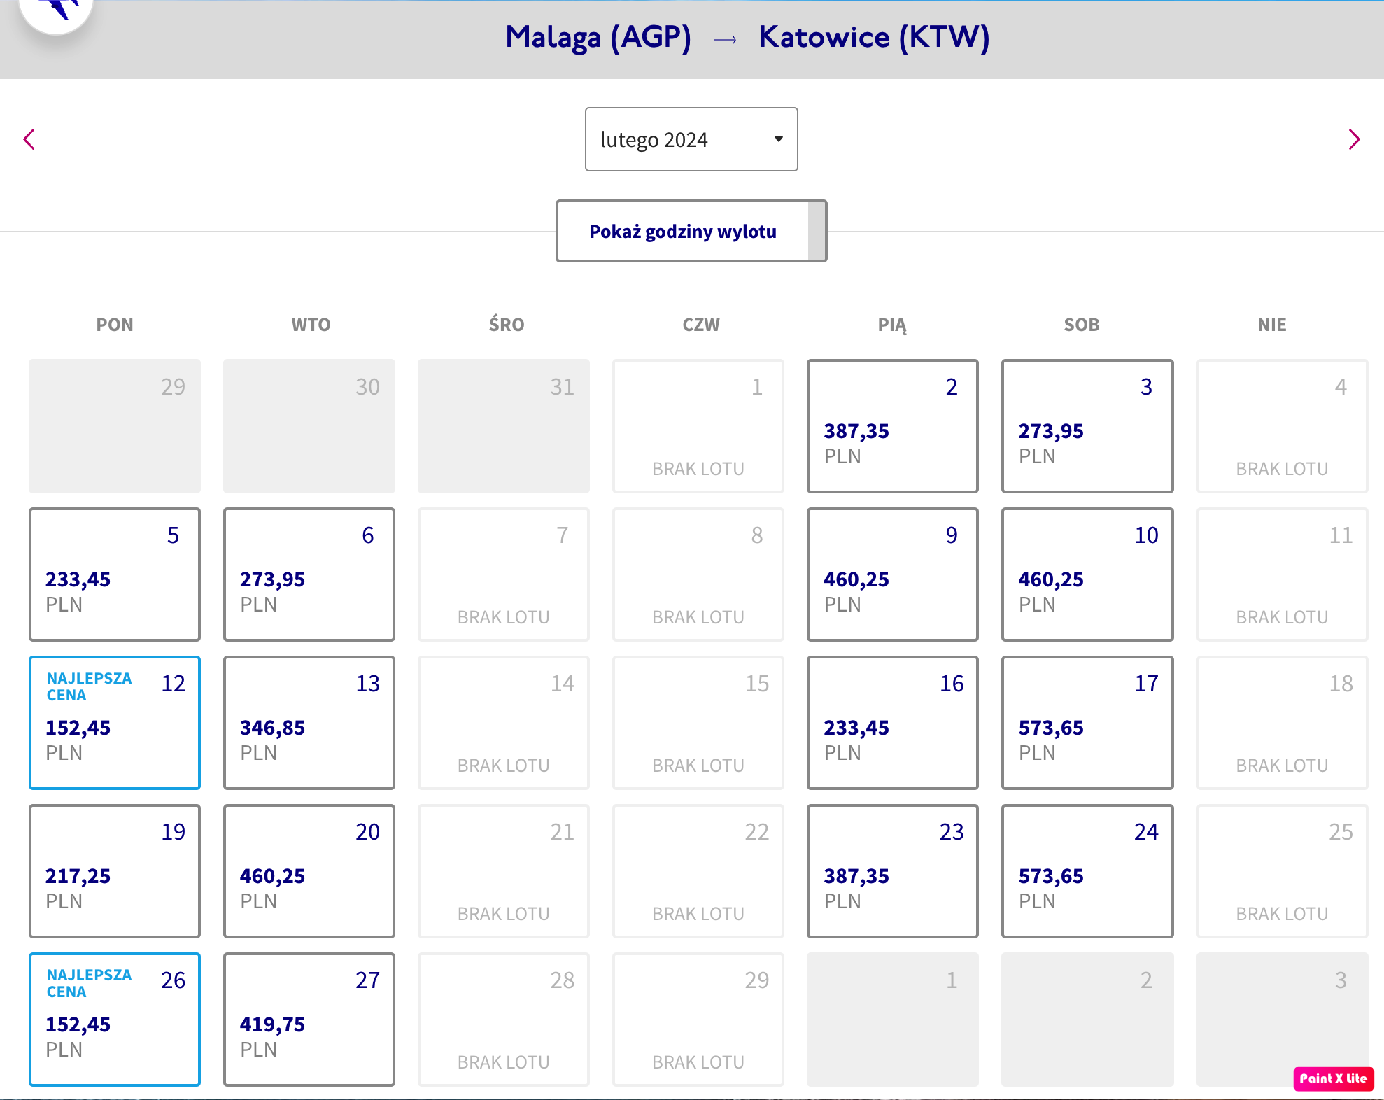The width and height of the screenshot is (1384, 1100).
Task: Select February 13 flight for 346,85 PLN
Action: (x=309, y=722)
